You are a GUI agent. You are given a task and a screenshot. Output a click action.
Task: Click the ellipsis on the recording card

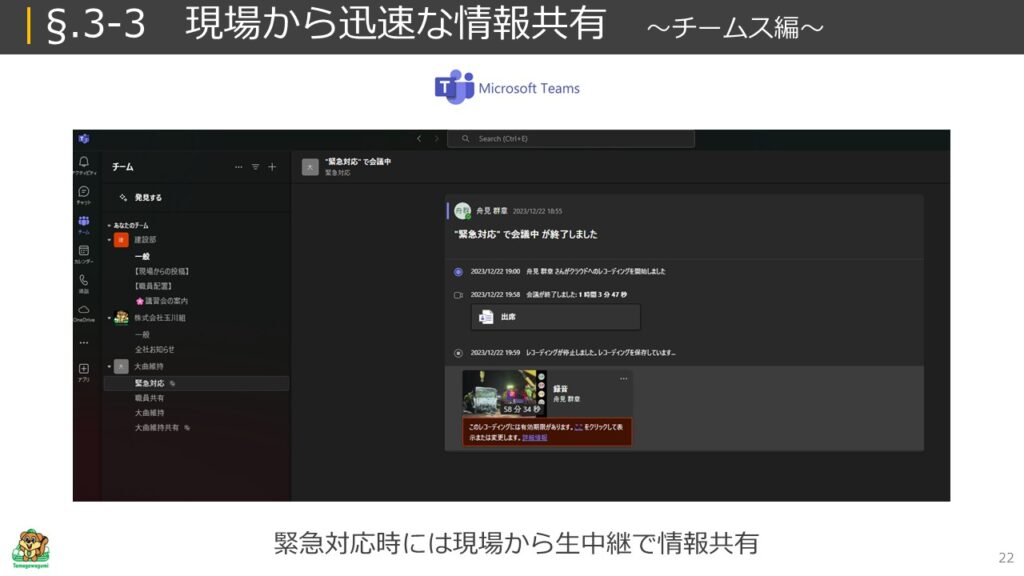(x=624, y=379)
